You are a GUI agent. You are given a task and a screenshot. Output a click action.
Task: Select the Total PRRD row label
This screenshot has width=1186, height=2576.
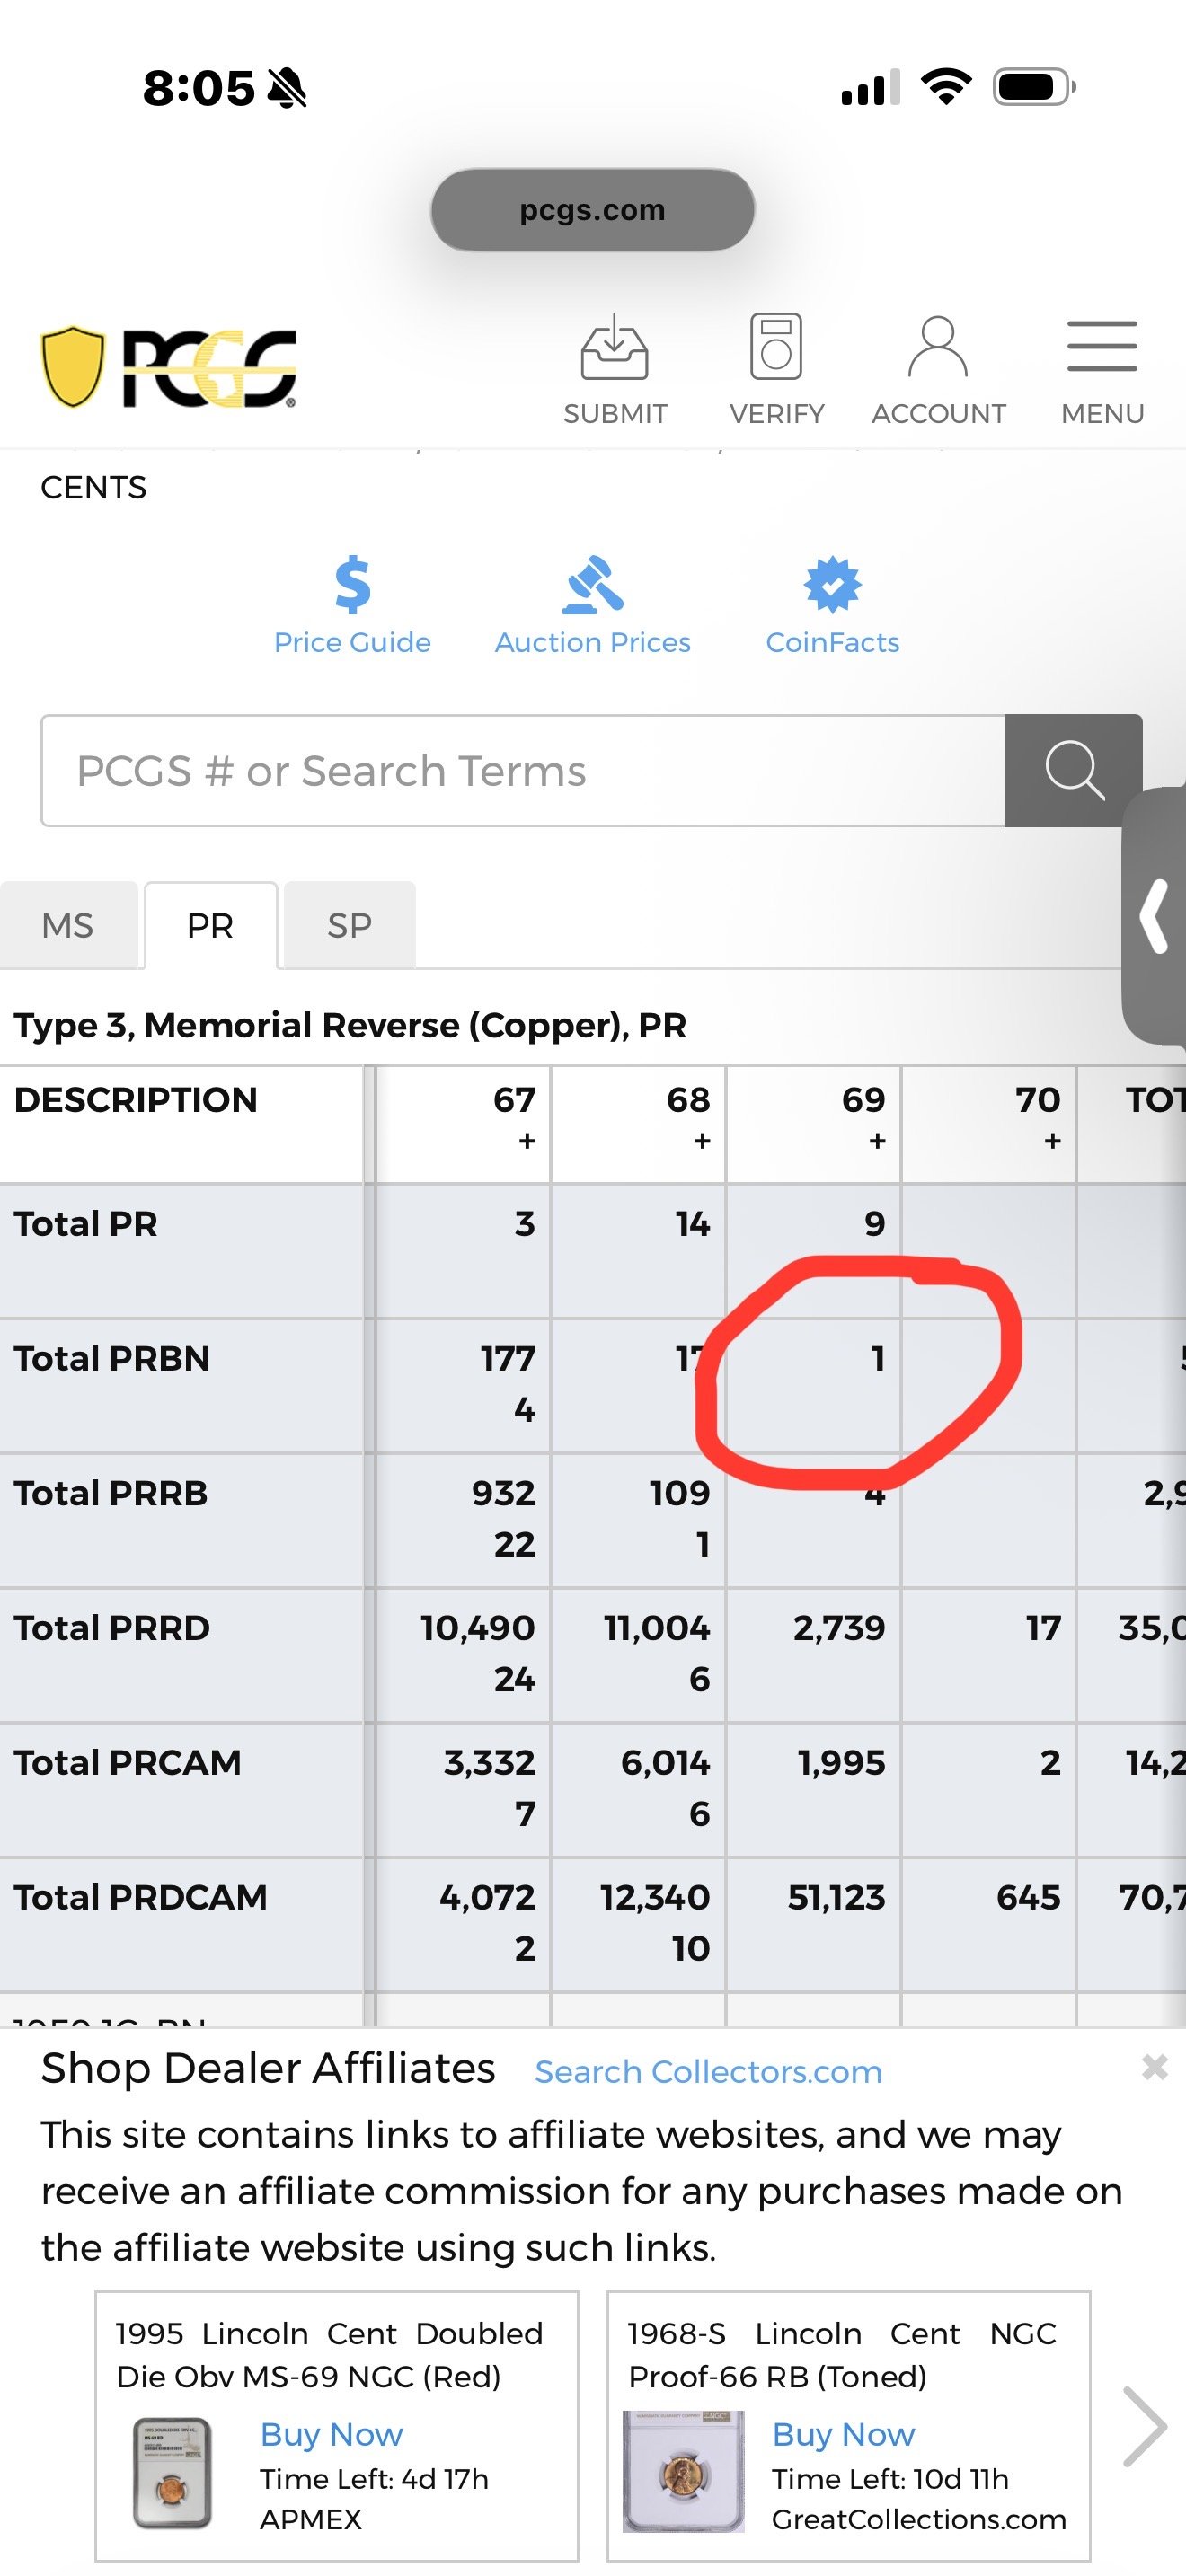tap(112, 1628)
